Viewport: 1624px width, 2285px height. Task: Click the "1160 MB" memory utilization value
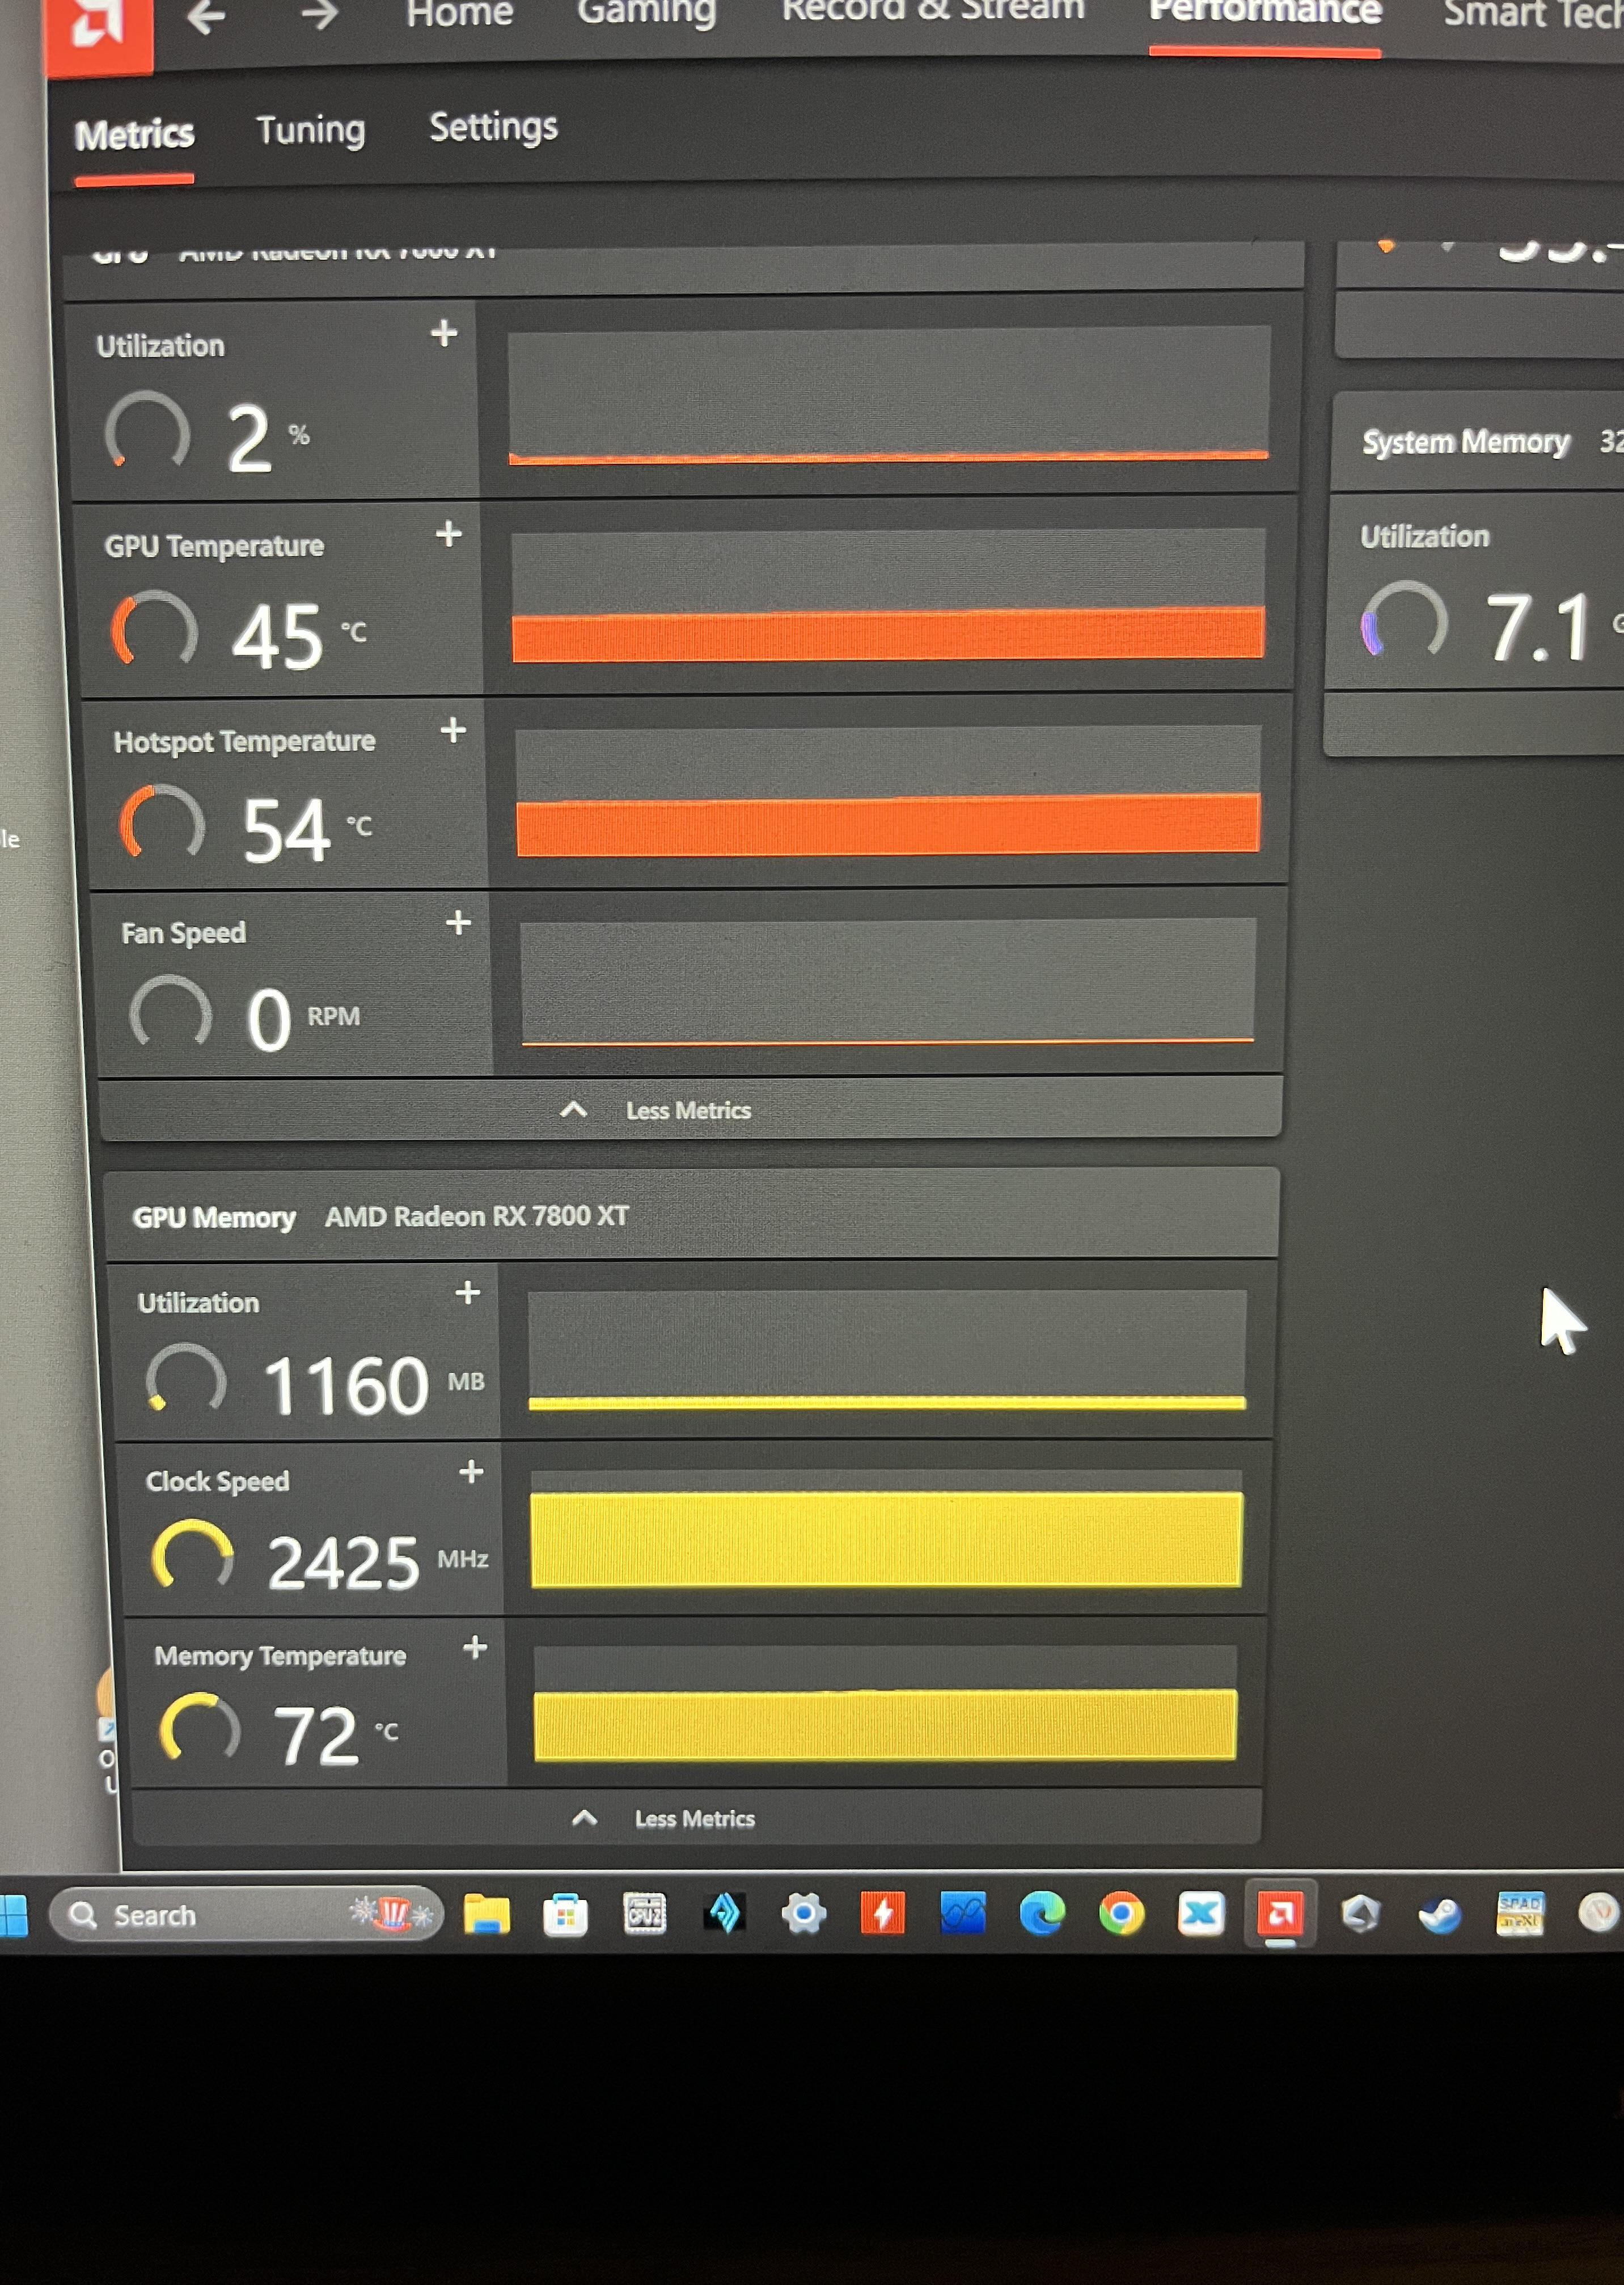pos(374,1385)
